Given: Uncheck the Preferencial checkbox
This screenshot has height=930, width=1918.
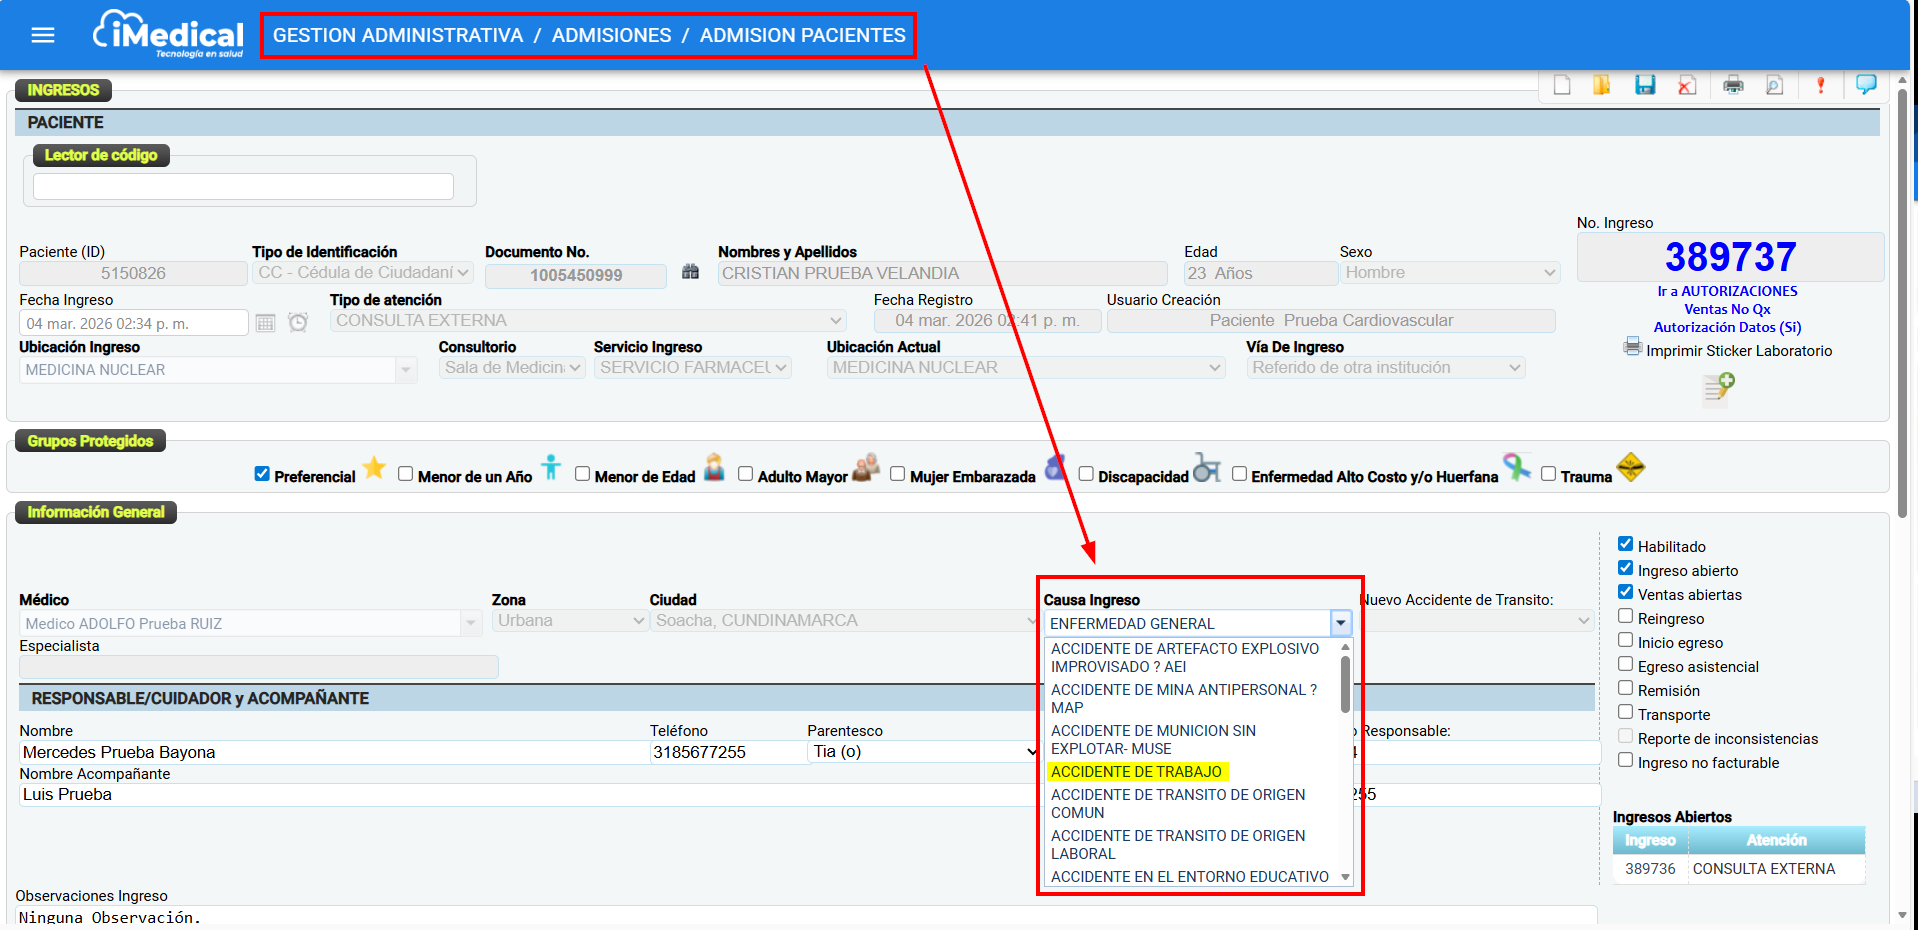Looking at the screenshot, I should (262, 474).
